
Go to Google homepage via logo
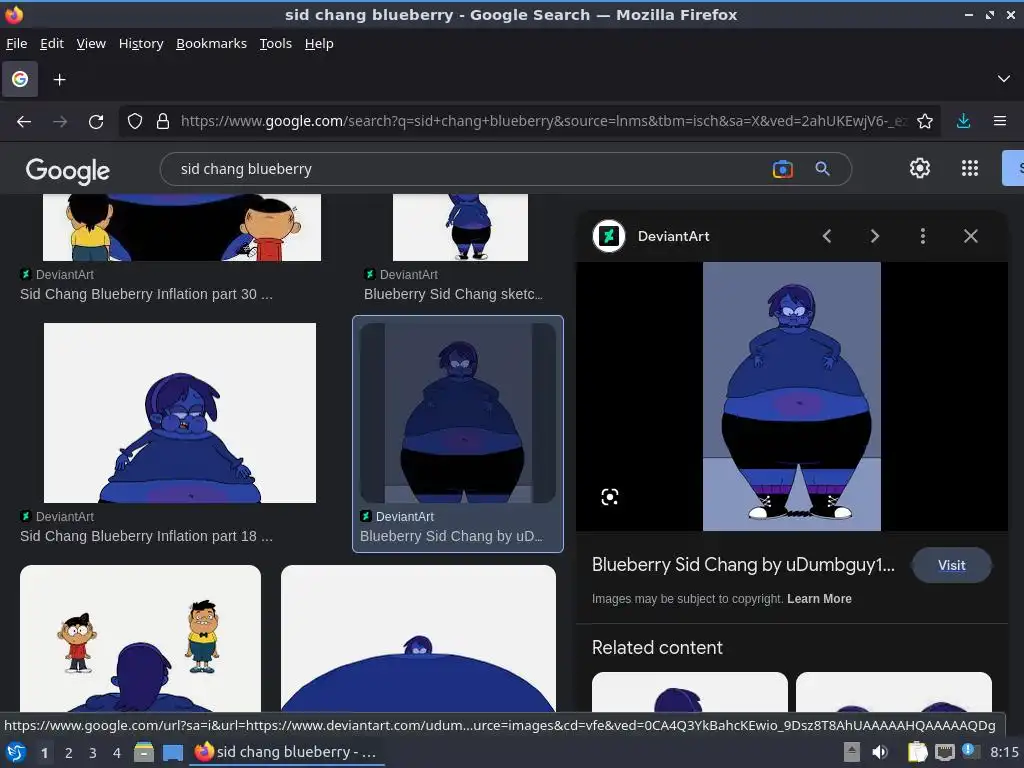click(67, 170)
